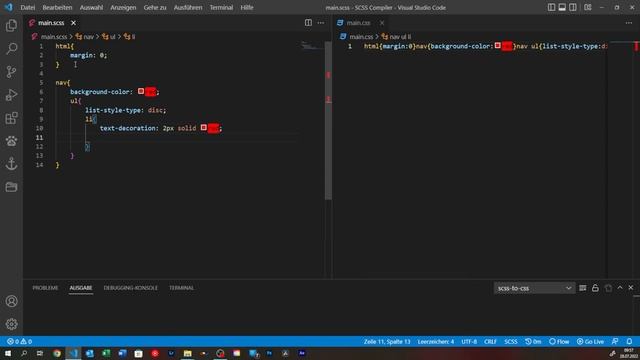Screen dimensions: 640x360
Task: Toggle primary sidebar layout button
Action: click(x=551, y=7)
